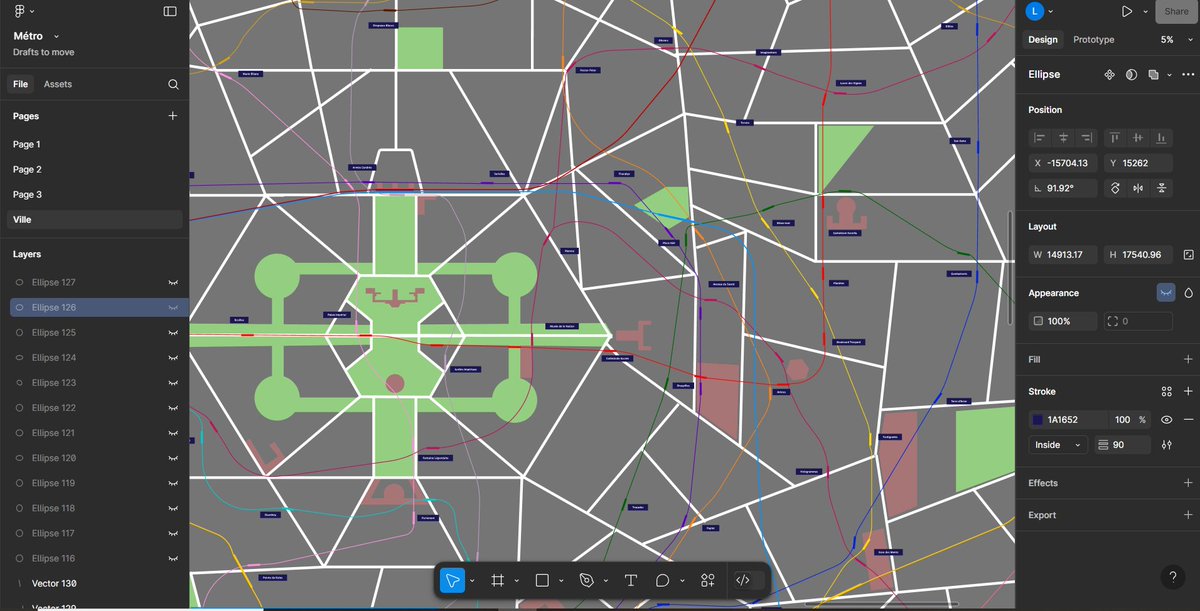This screenshot has height=611, width=1200.
Task: Toggle layer visibility in Appearance section
Action: pos(1166,293)
